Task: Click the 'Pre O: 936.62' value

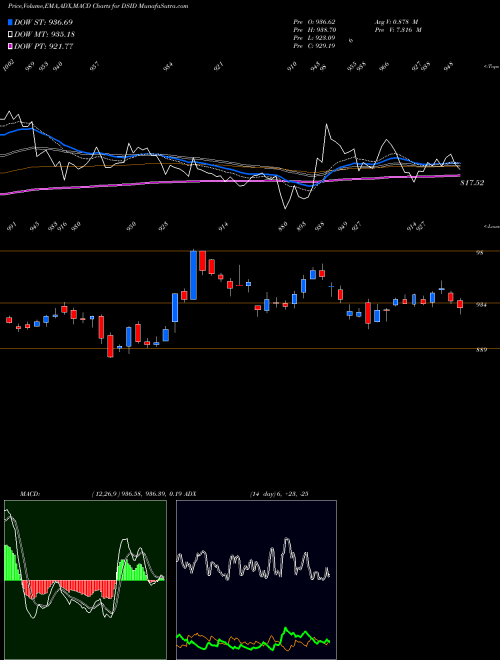Action: click(x=314, y=22)
